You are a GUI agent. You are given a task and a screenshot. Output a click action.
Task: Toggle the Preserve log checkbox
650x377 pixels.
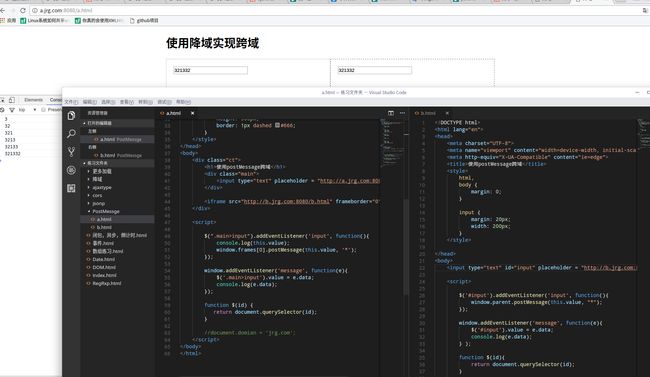coord(43,110)
